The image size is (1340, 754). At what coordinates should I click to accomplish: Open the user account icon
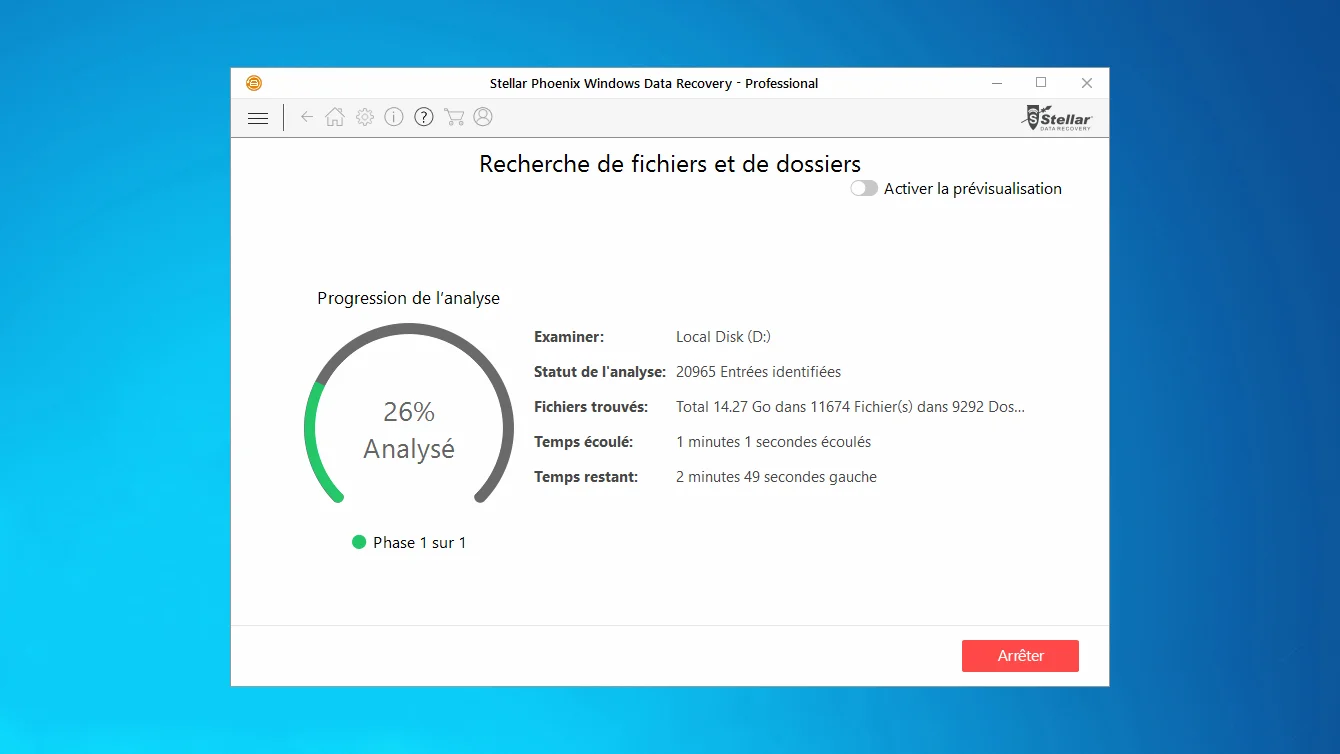483,117
